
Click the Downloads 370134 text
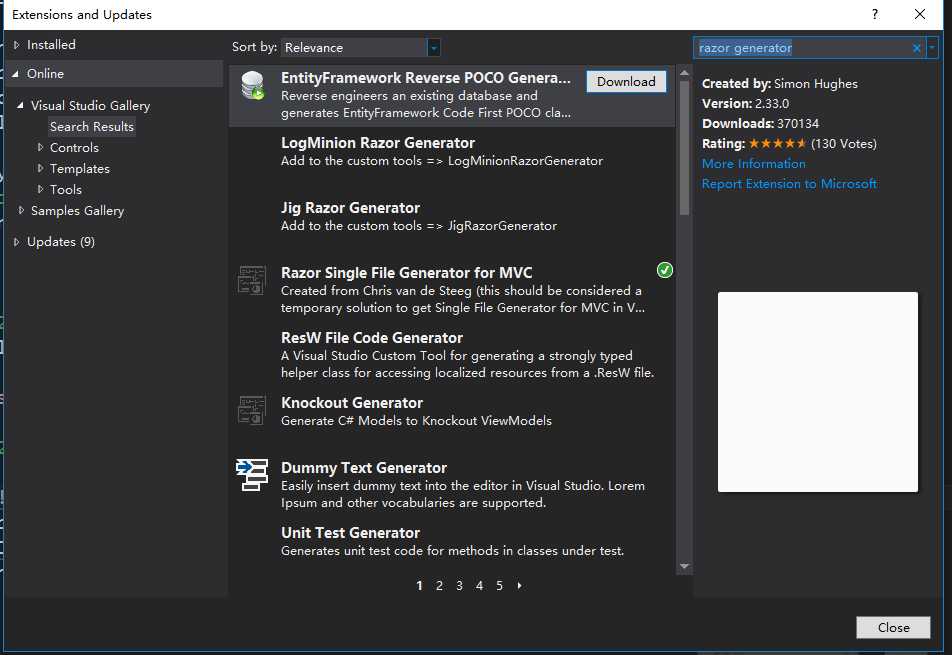[760, 124]
